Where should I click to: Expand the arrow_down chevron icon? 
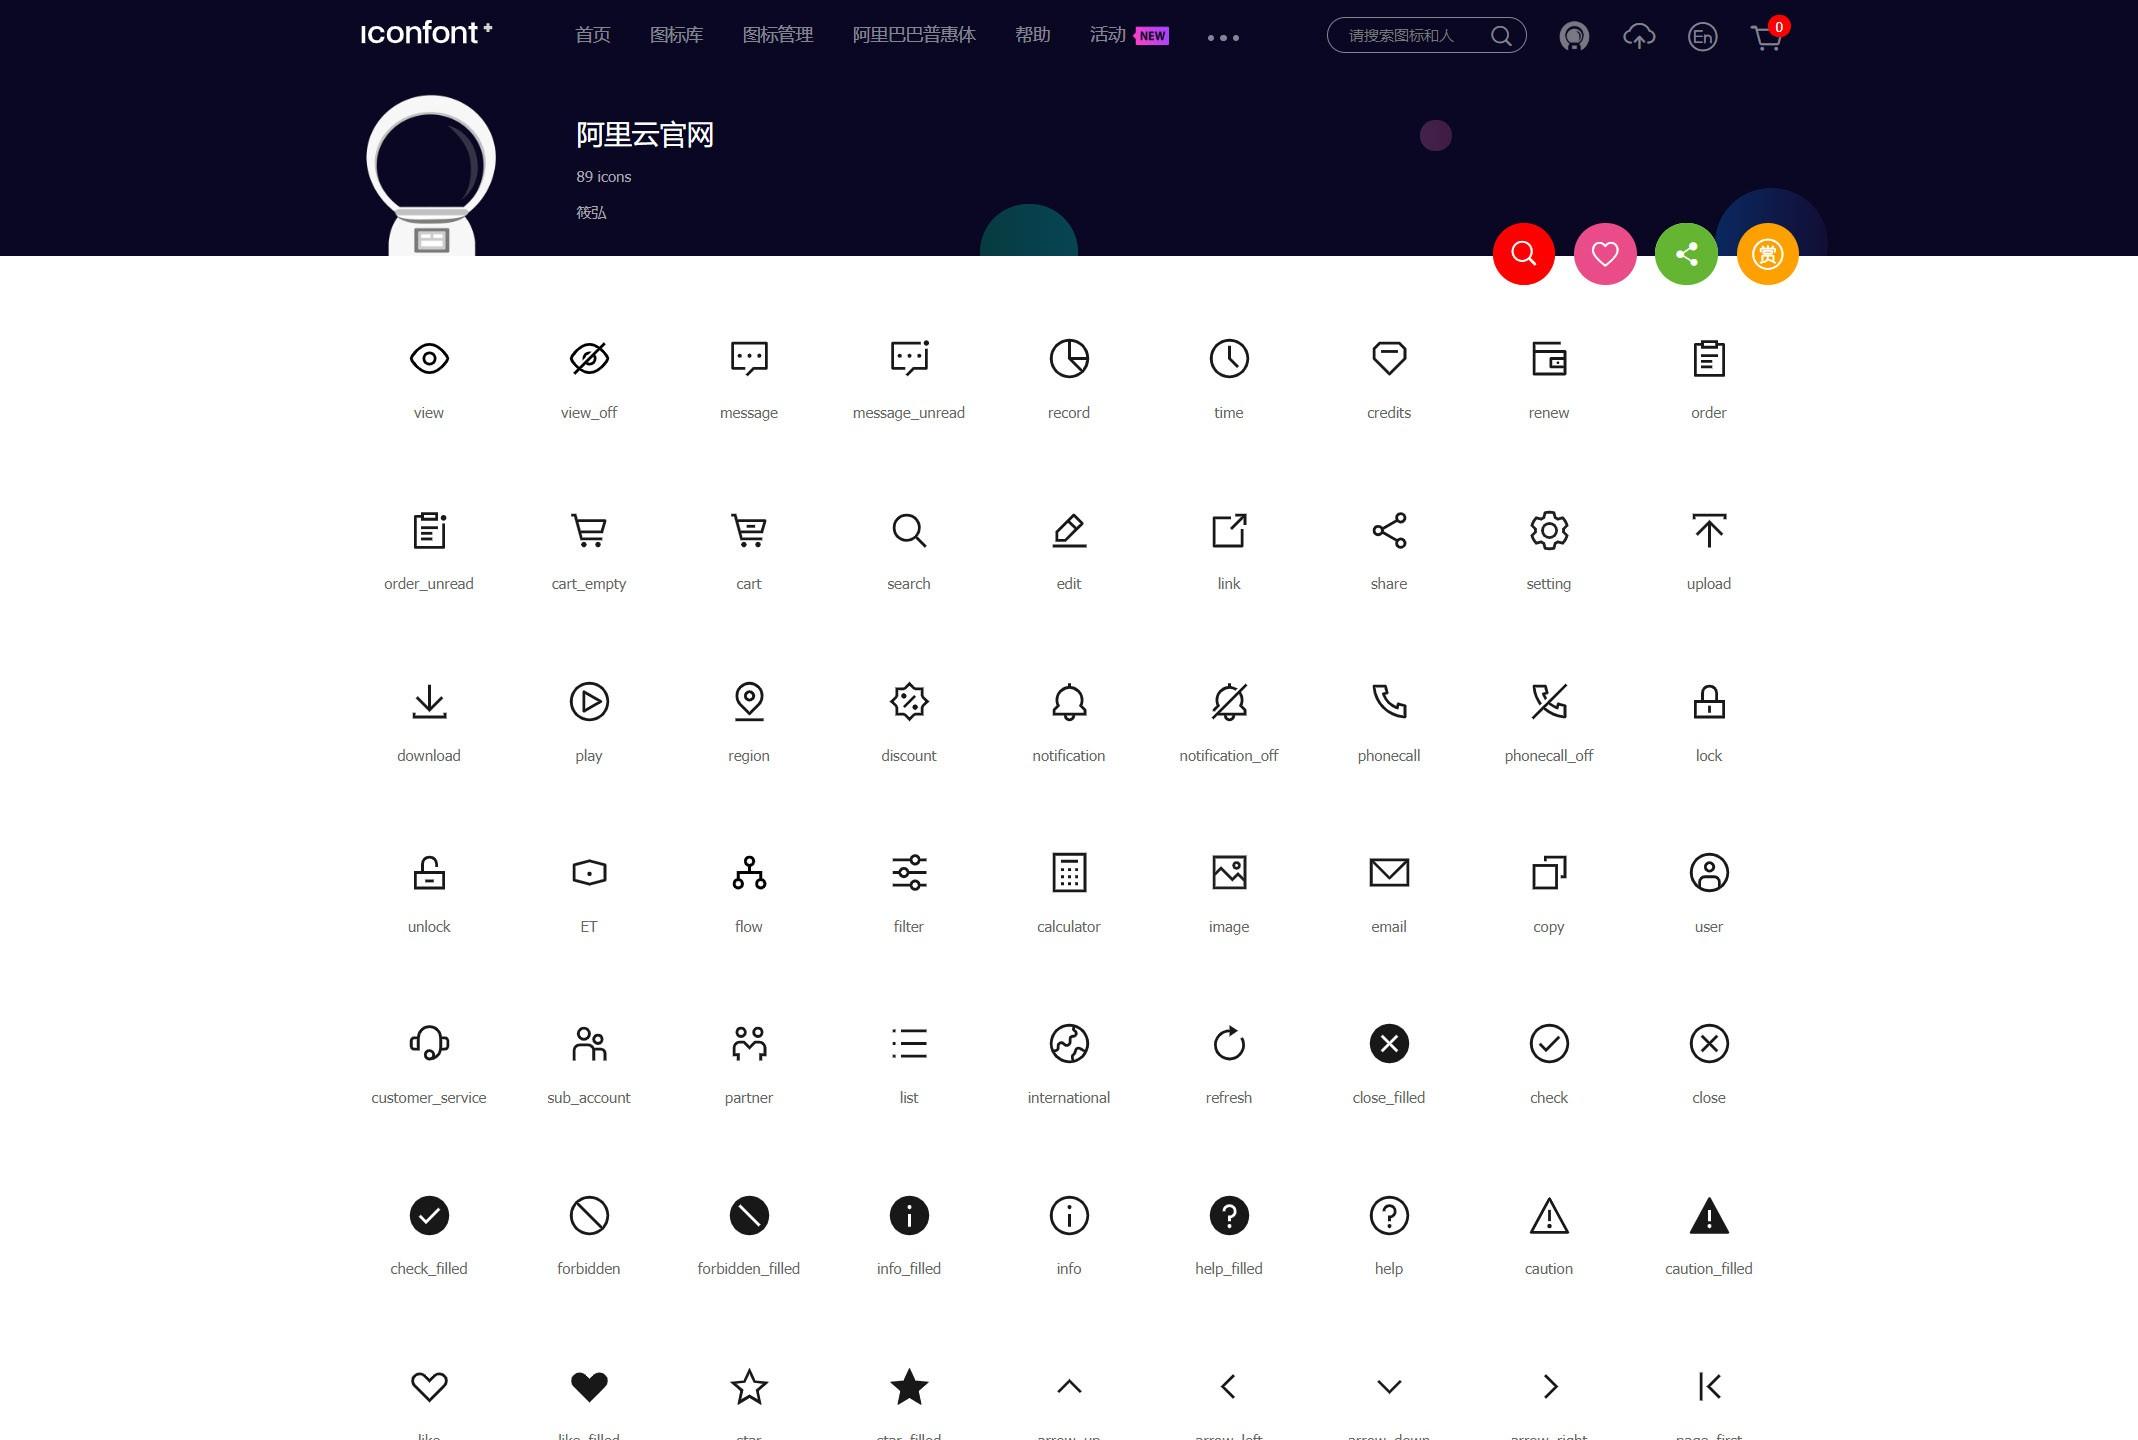1388,1385
